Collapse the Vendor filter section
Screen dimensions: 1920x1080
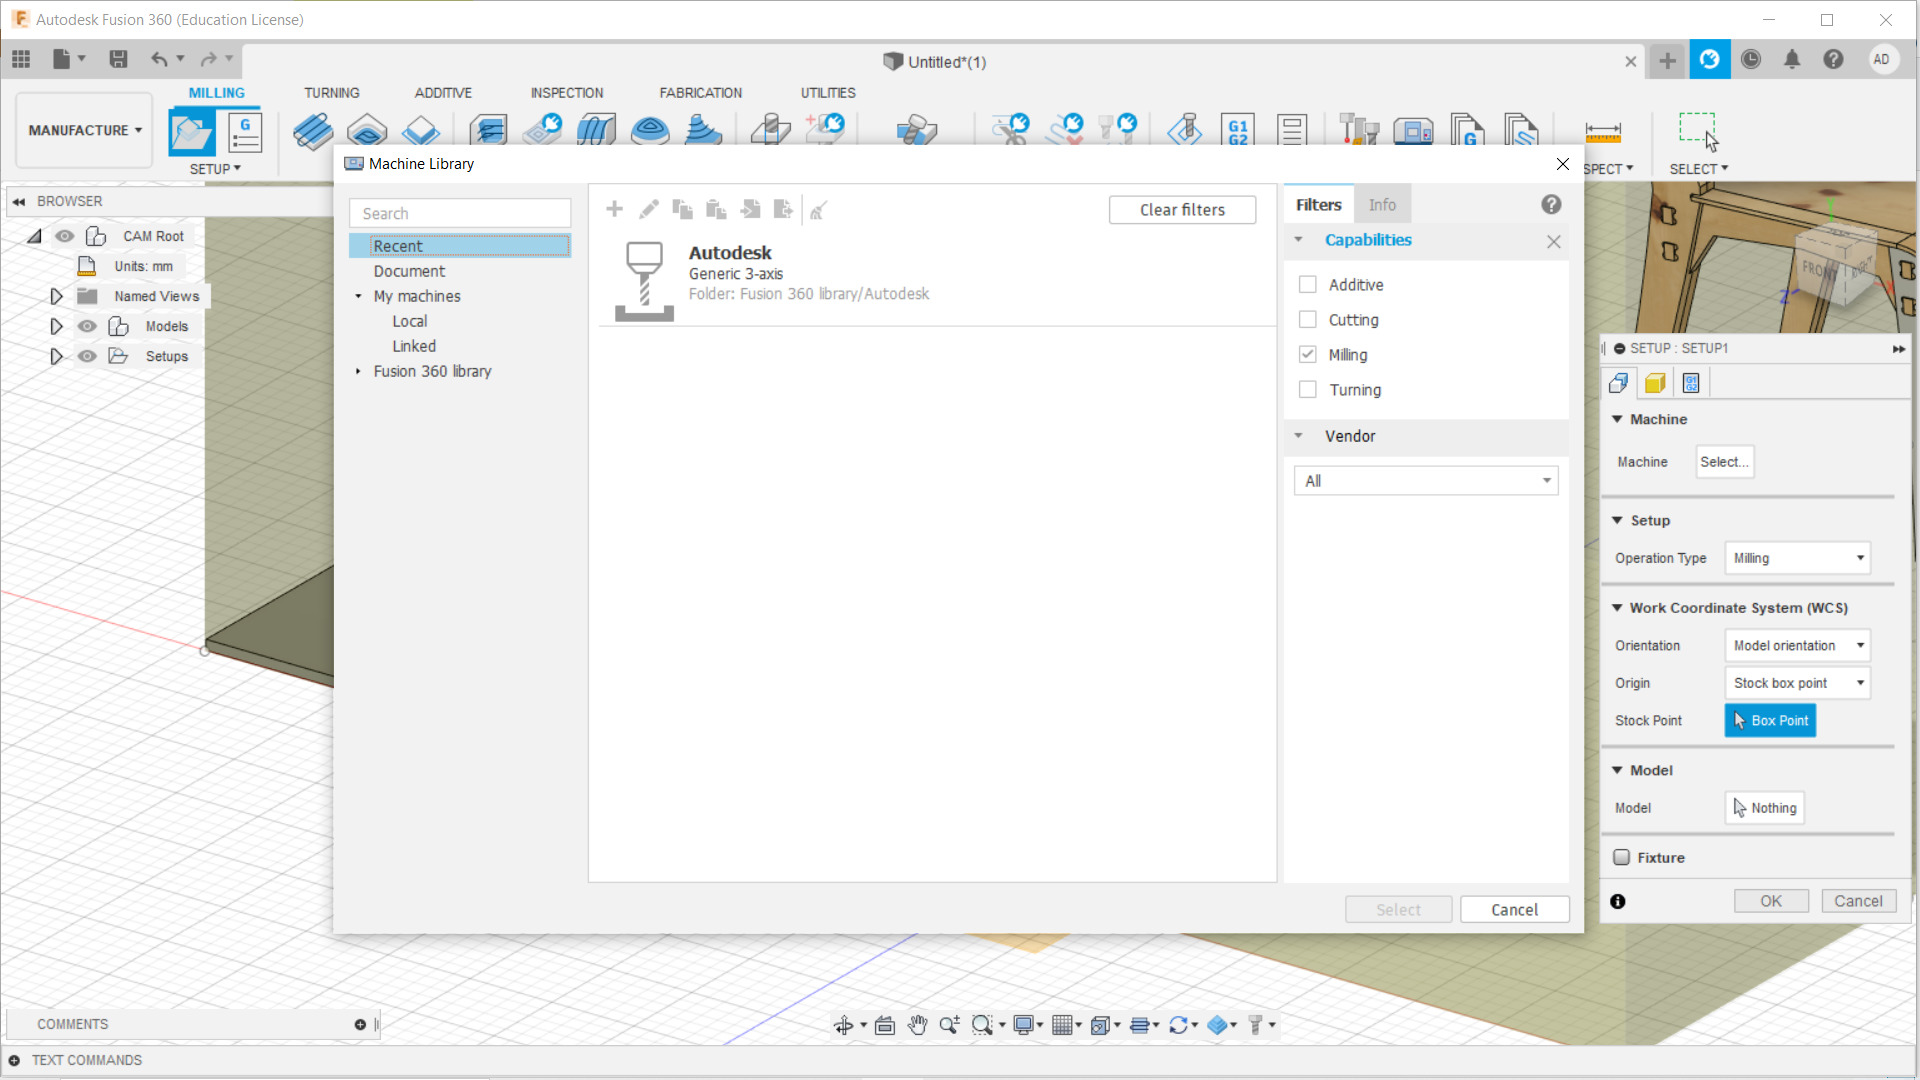click(1299, 436)
